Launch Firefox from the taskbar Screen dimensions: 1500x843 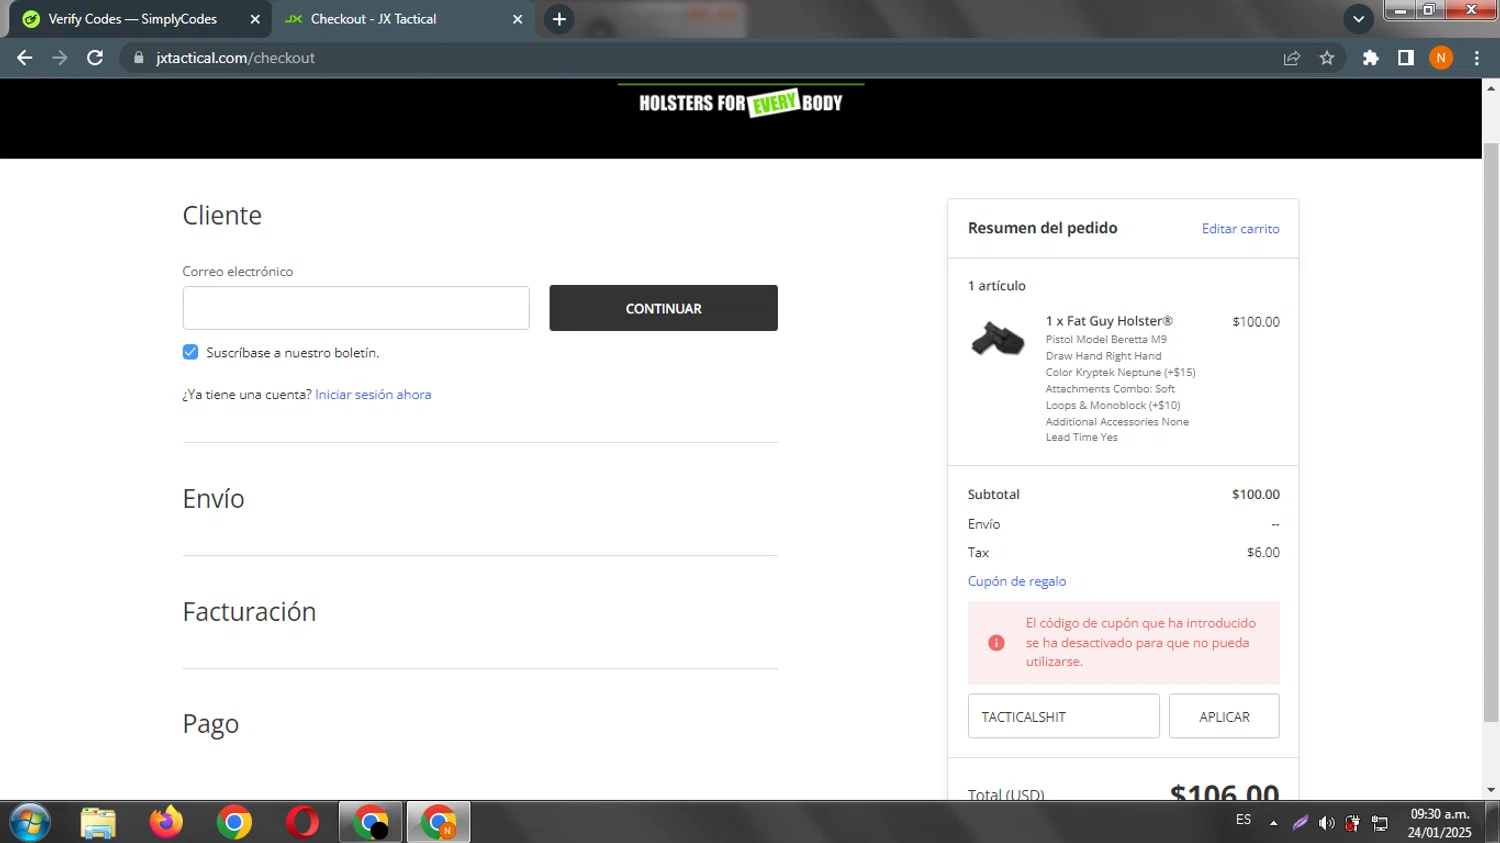tap(166, 822)
